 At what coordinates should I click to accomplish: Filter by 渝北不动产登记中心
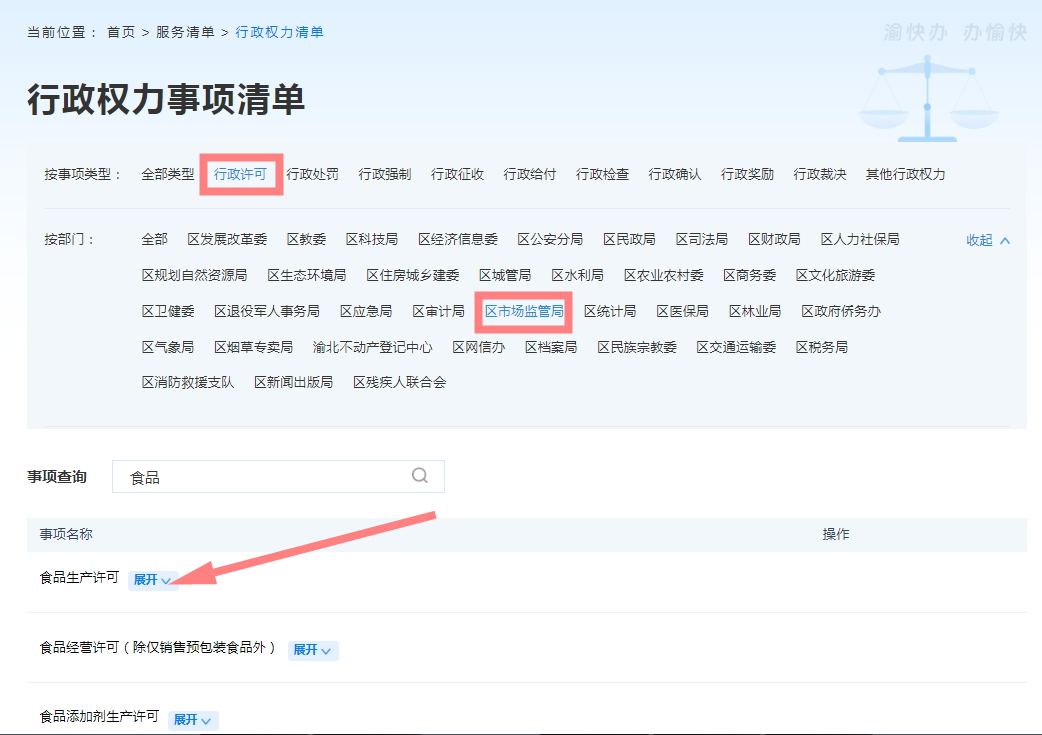point(372,347)
